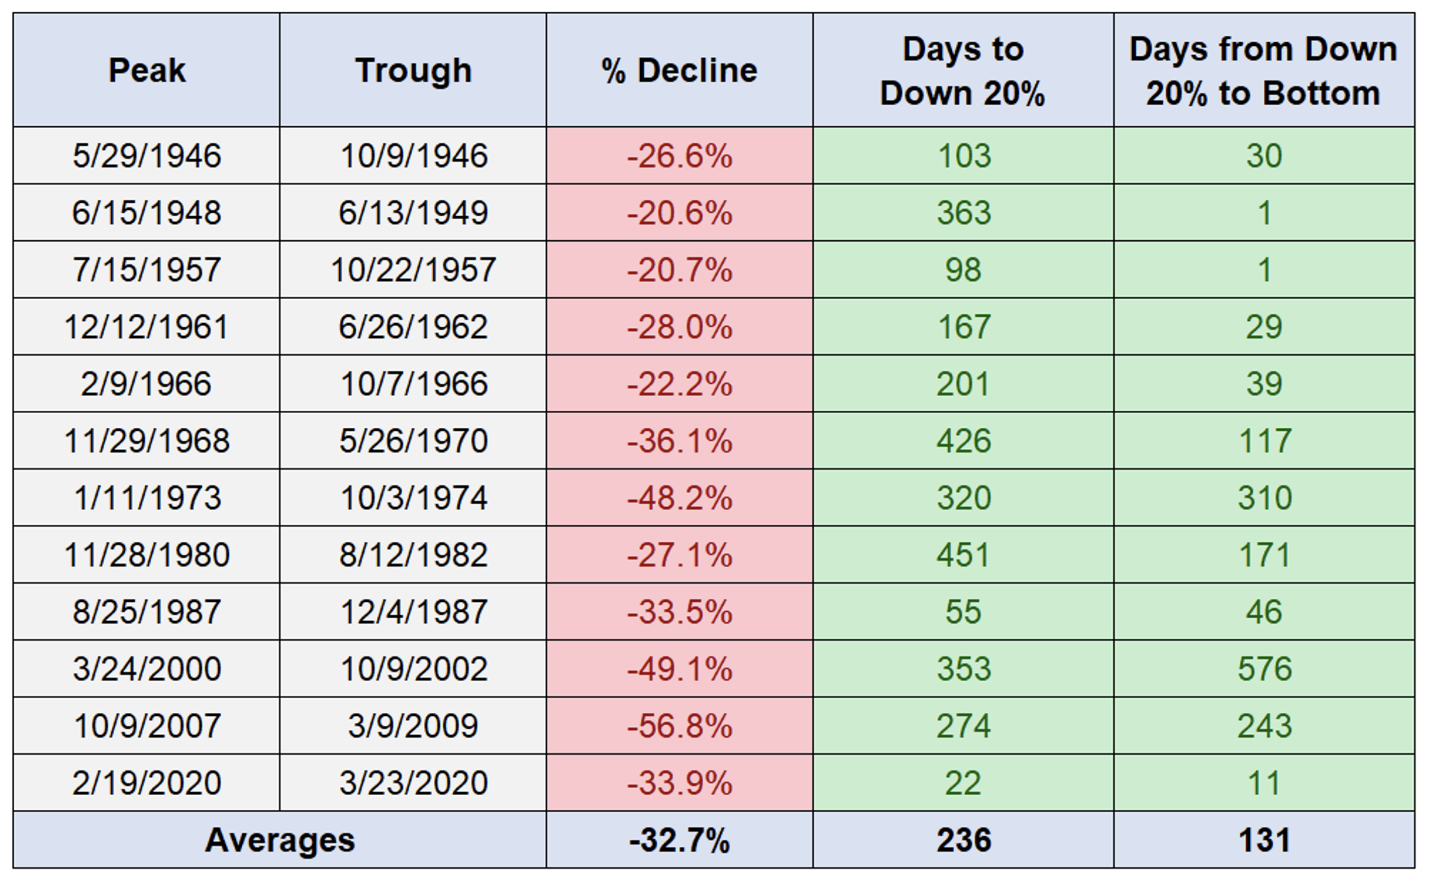The width and height of the screenshot is (1432, 894).
Task: Select the -56.8% decline cell
Action: (x=679, y=726)
